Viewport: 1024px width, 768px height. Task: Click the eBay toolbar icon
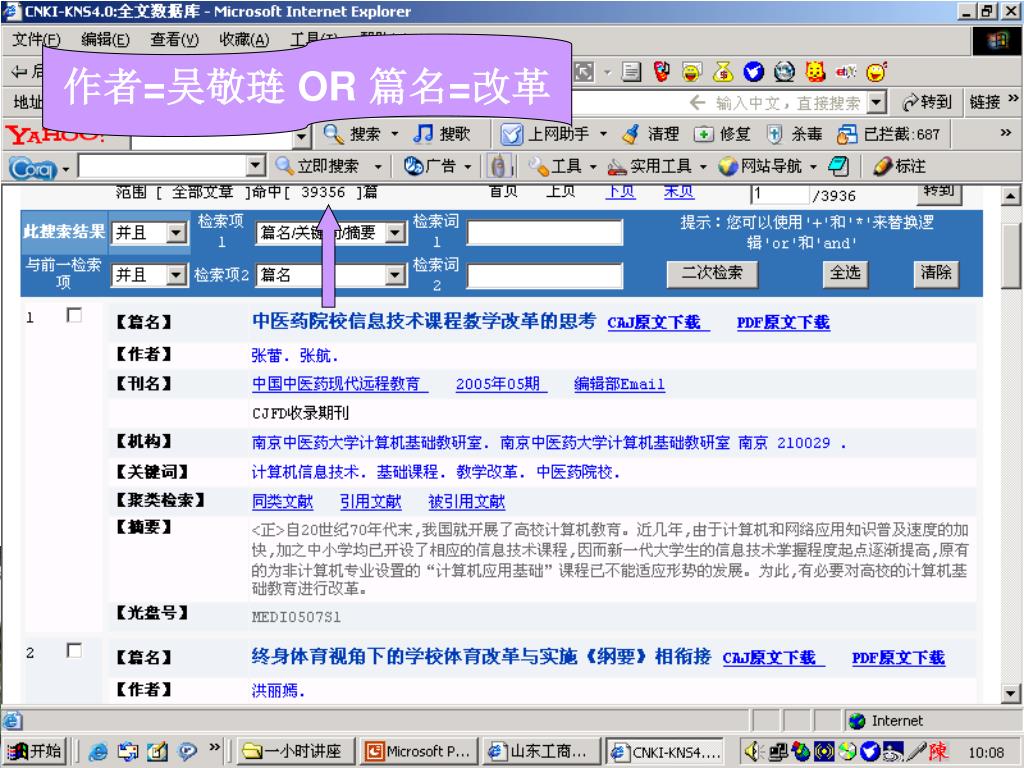click(x=846, y=71)
